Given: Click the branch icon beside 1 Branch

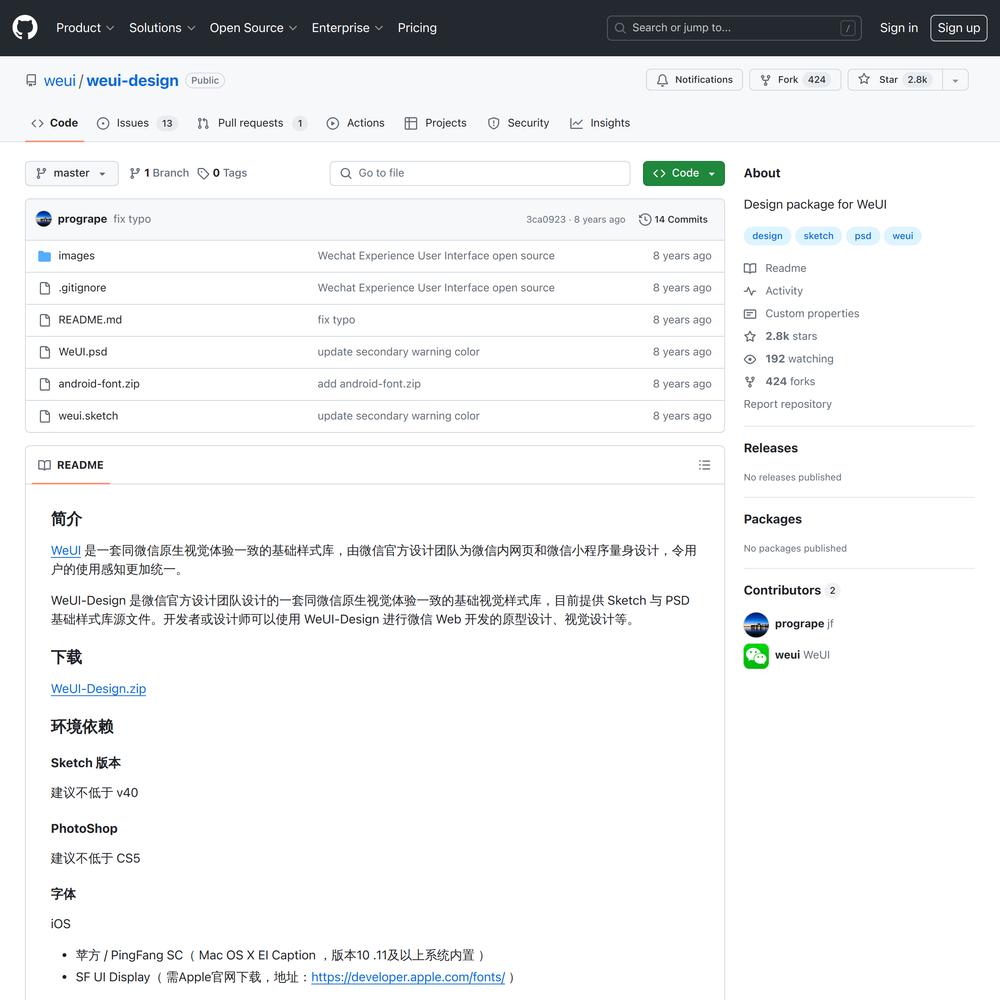Looking at the screenshot, I should tap(135, 173).
